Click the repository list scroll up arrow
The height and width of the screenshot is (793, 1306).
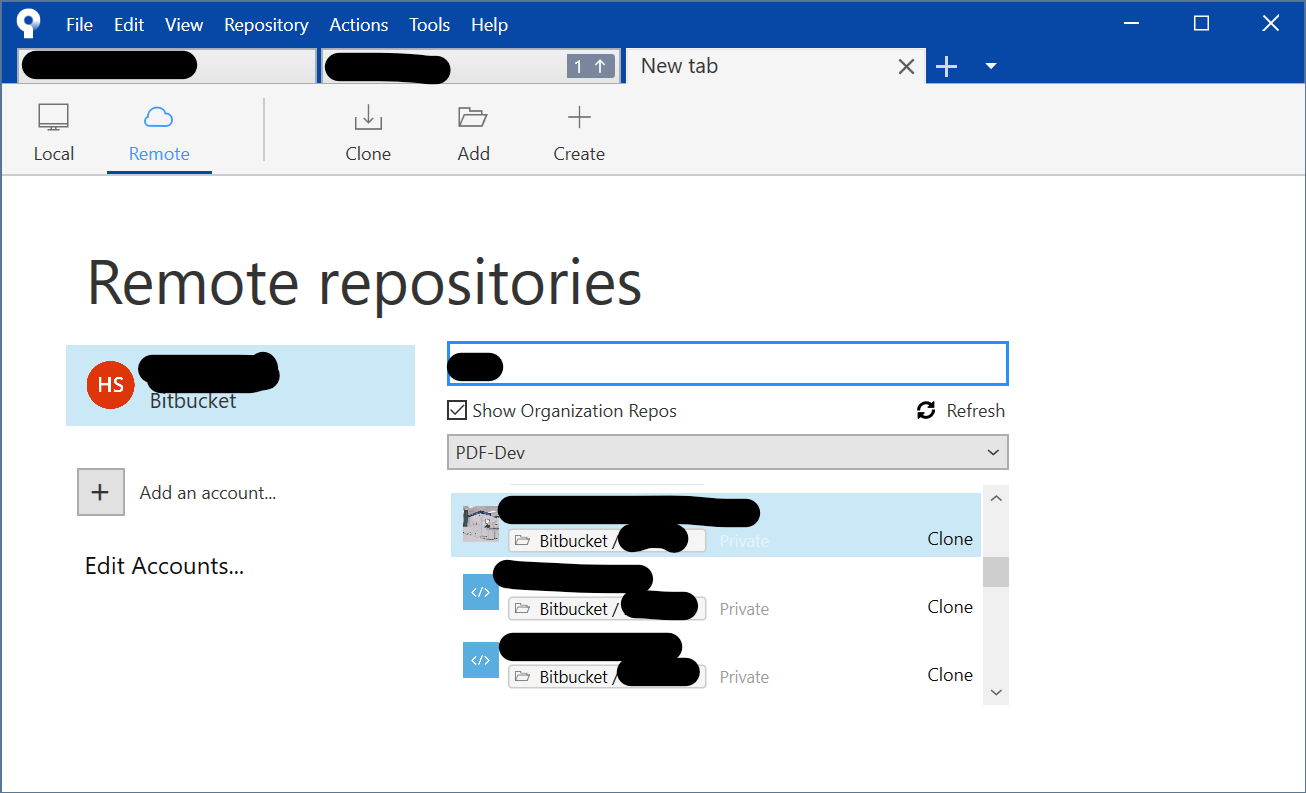[996, 497]
